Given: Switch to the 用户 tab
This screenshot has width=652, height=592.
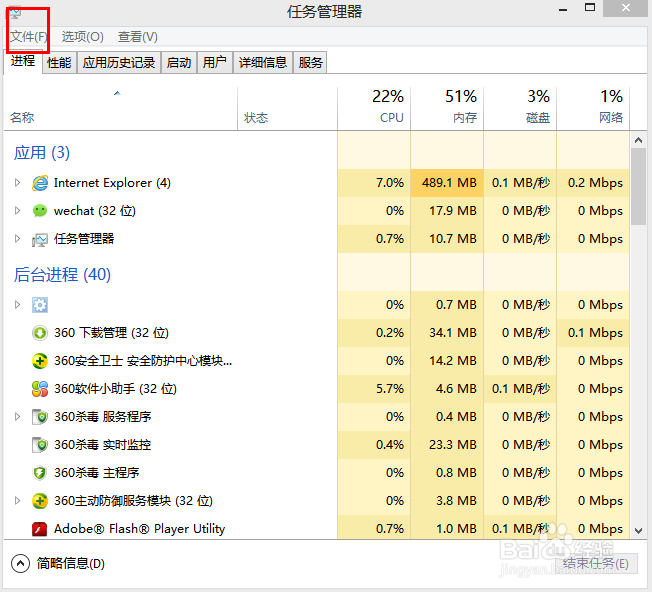Looking at the screenshot, I should (215, 63).
